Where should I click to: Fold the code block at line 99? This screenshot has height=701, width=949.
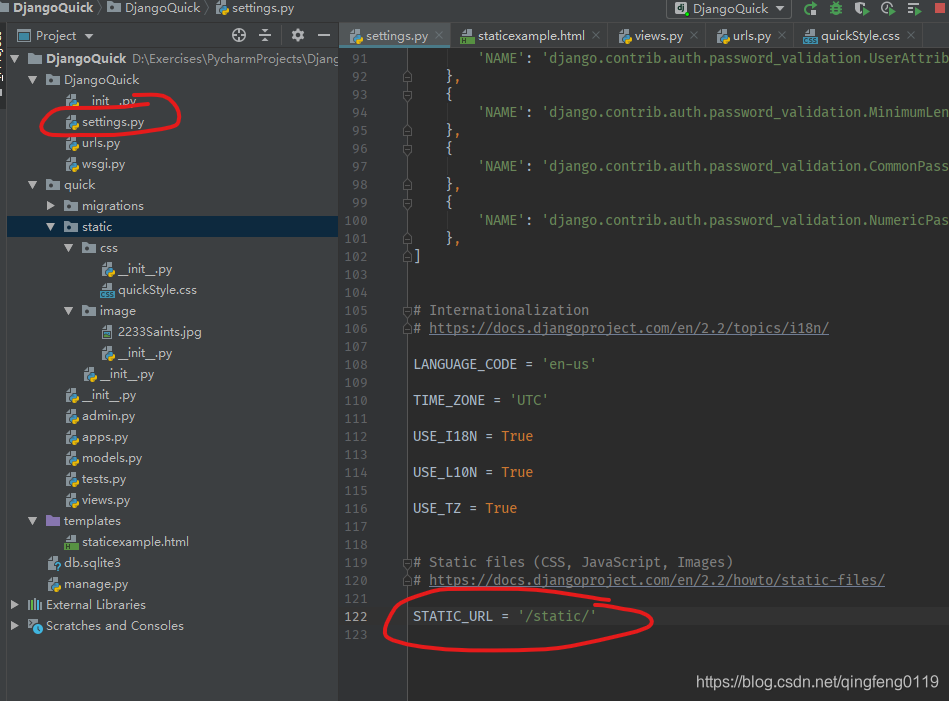coord(407,203)
